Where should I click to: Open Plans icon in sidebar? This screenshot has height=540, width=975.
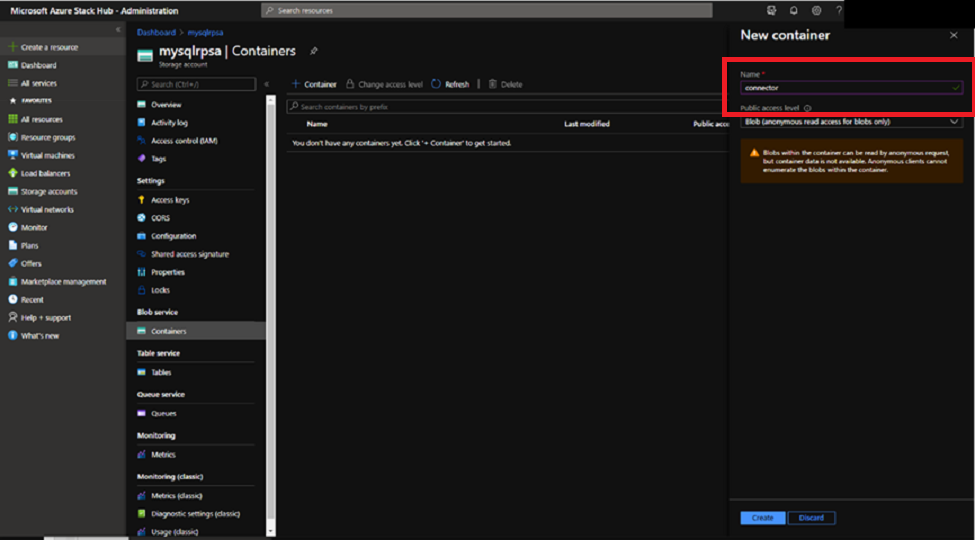(12, 246)
